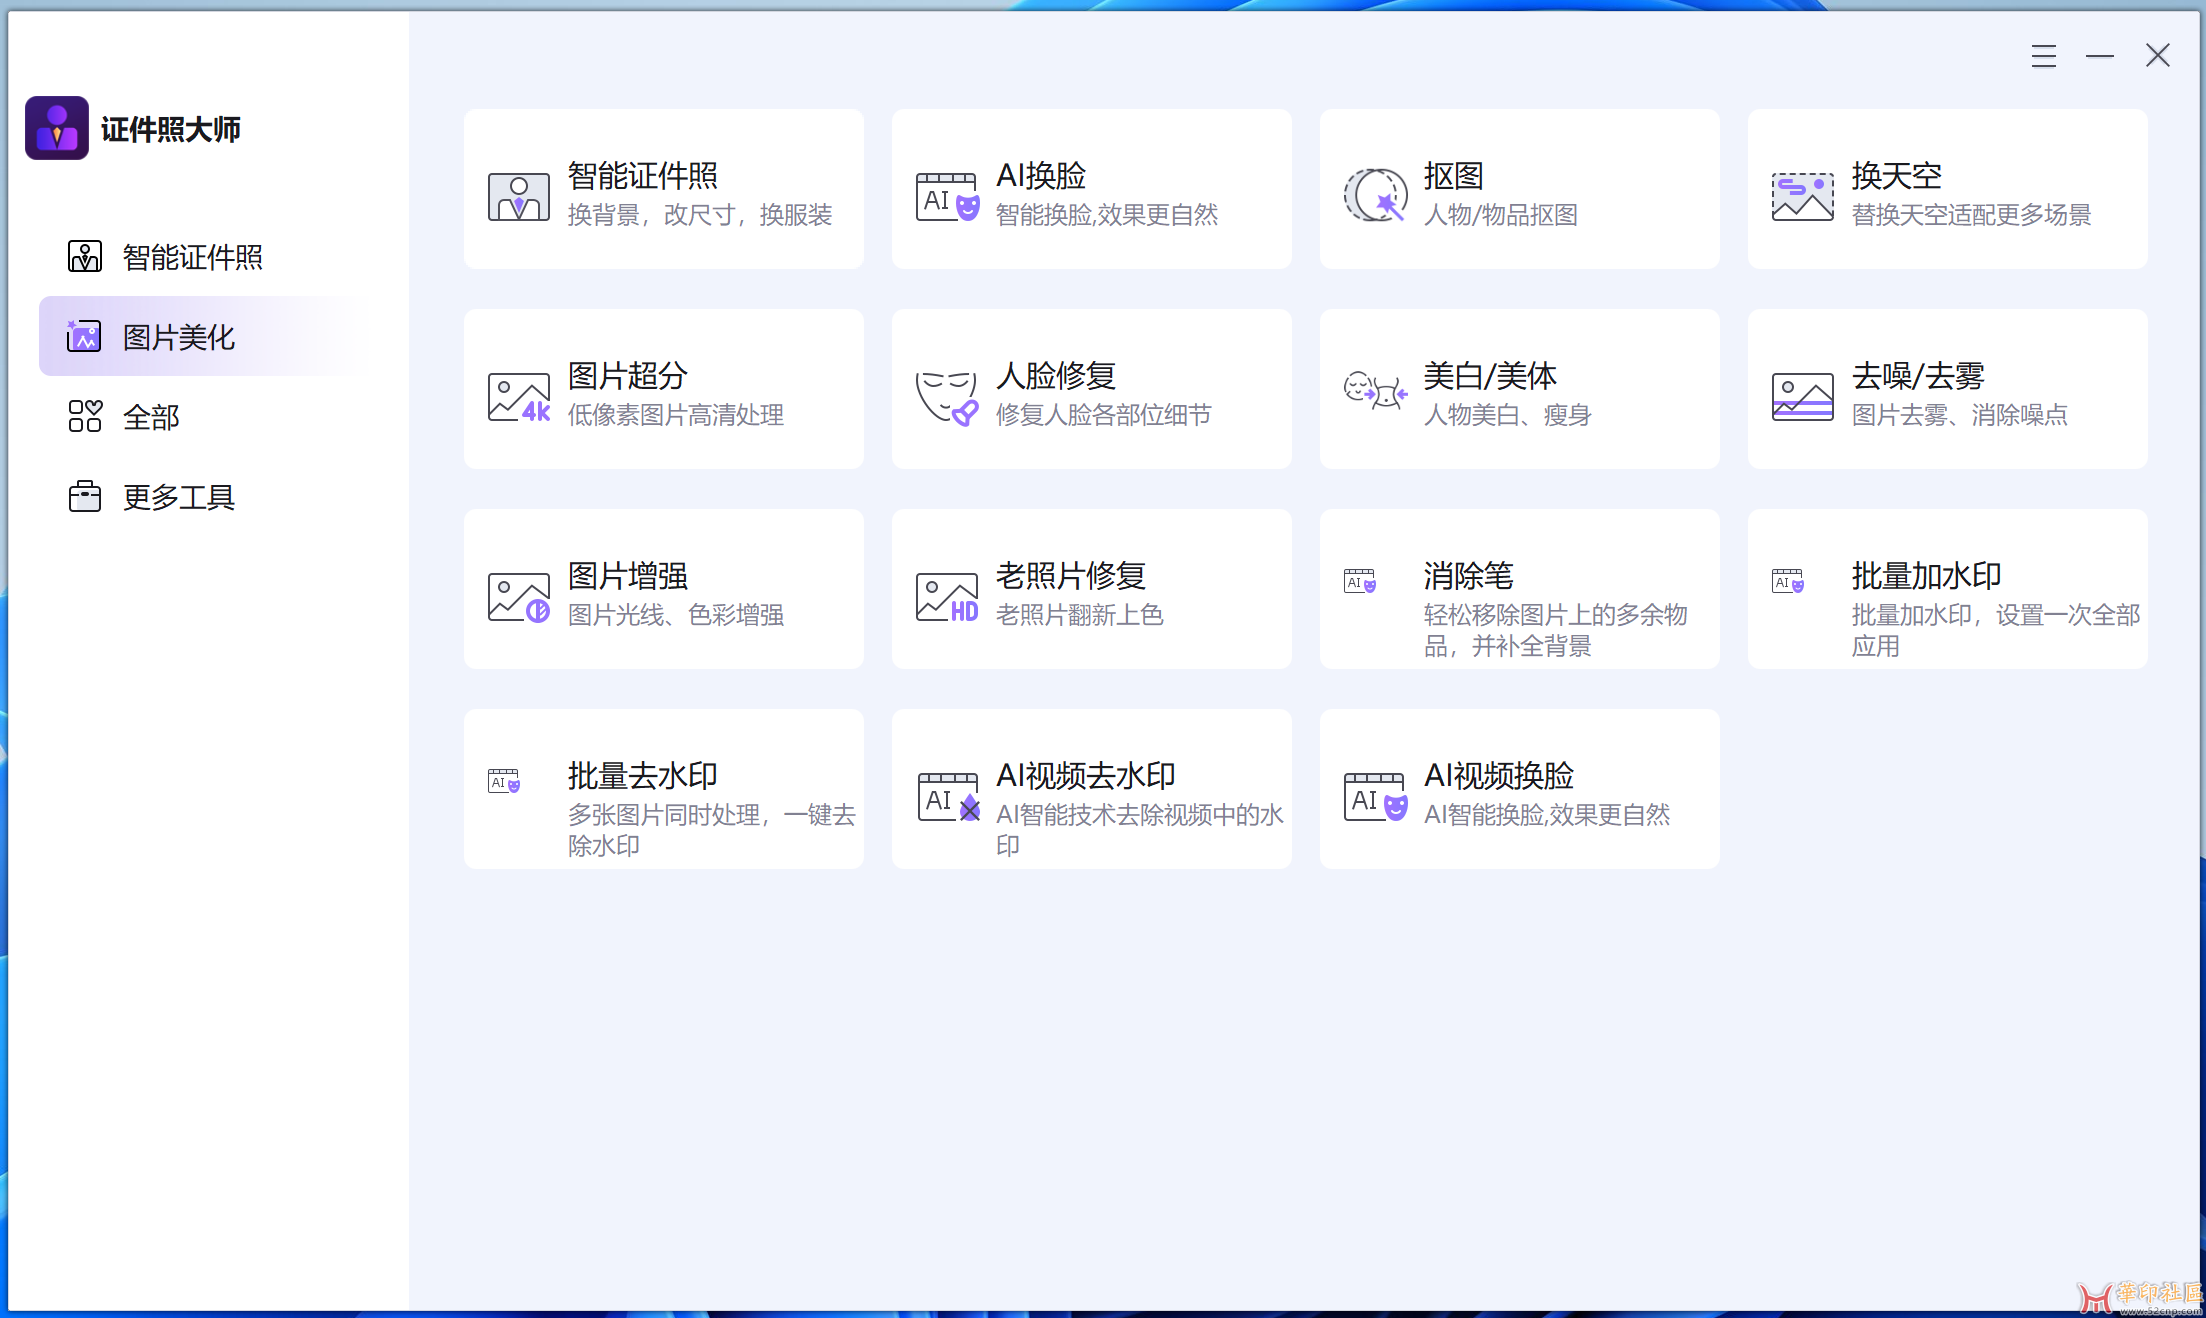This screenshot has height=1318, width=2206.
Task: Click the 图片增强 enhancement icon
Action: [x=519, y=597]
